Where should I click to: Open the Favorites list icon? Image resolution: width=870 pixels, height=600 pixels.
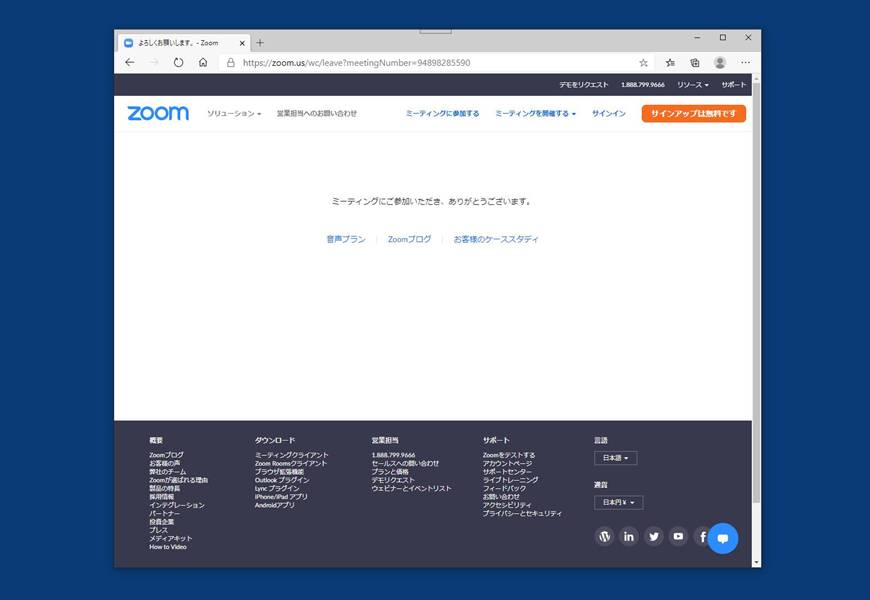tap(670, 63)
